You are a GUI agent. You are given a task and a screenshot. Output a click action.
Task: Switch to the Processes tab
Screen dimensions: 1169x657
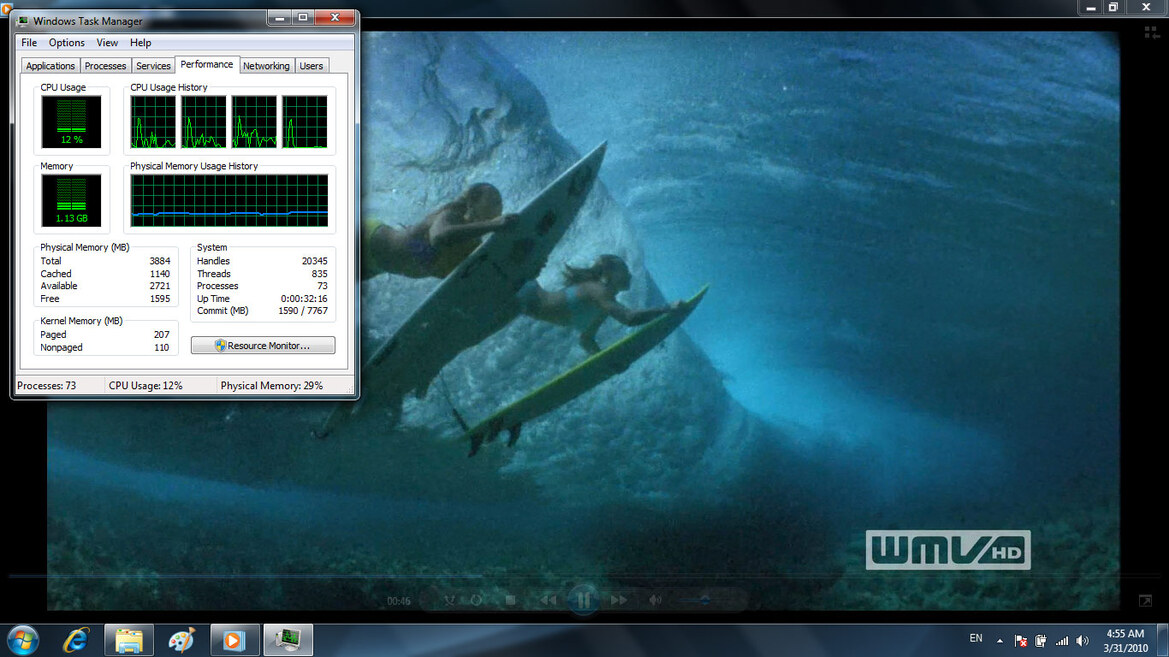tap(105, 66)
